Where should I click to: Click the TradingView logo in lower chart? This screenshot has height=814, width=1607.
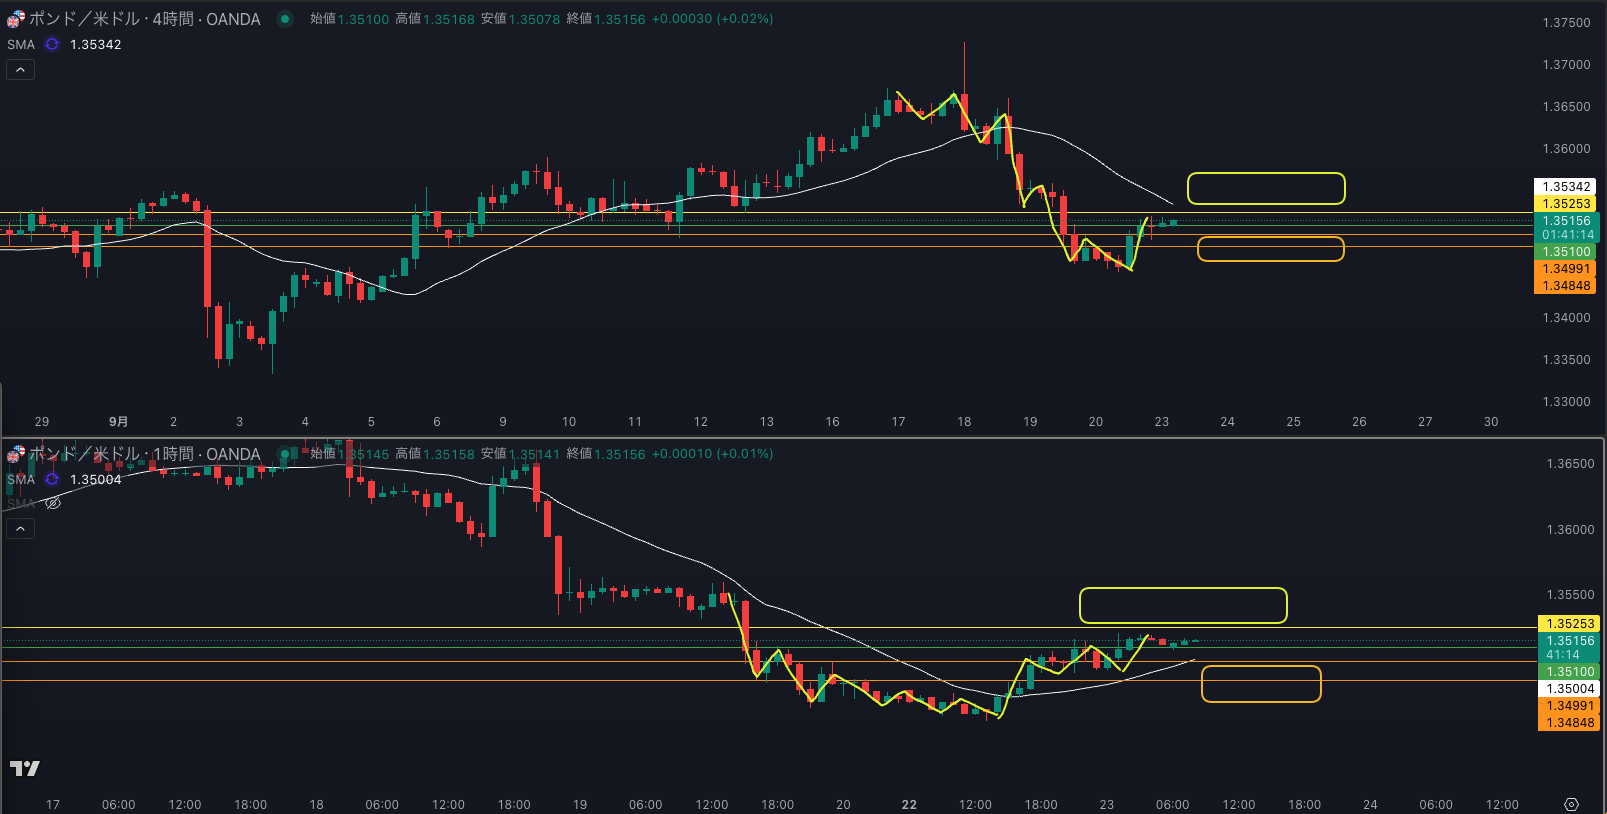click(25, 768)
